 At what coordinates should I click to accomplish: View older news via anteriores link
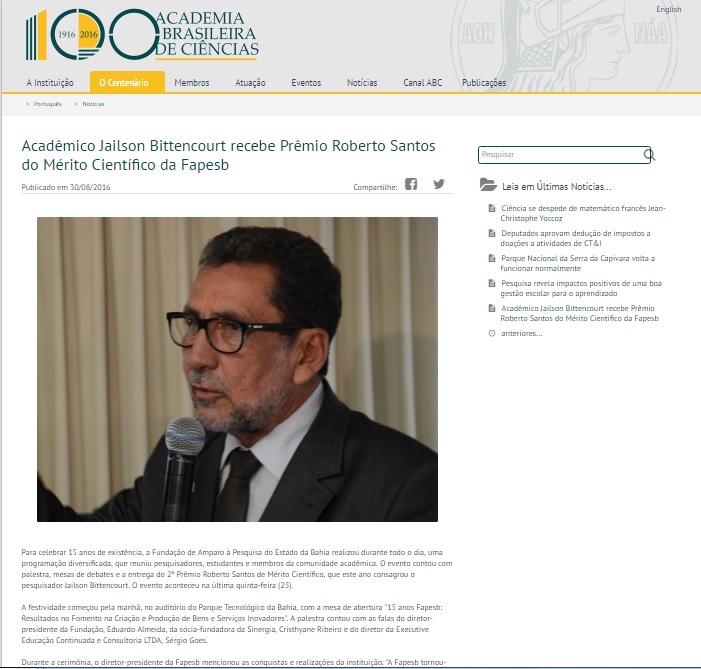click(x=522, y=333)
